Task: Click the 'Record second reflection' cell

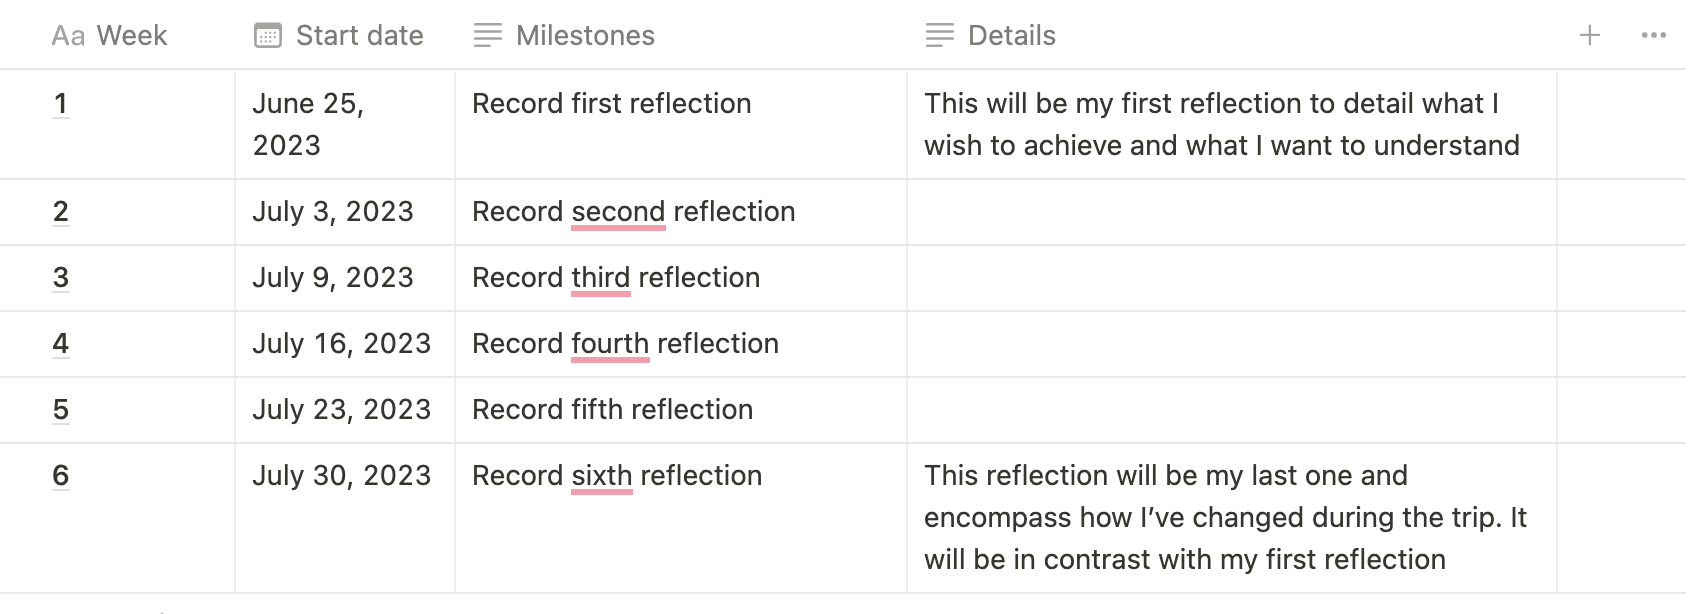Action: tap(633, 212)
